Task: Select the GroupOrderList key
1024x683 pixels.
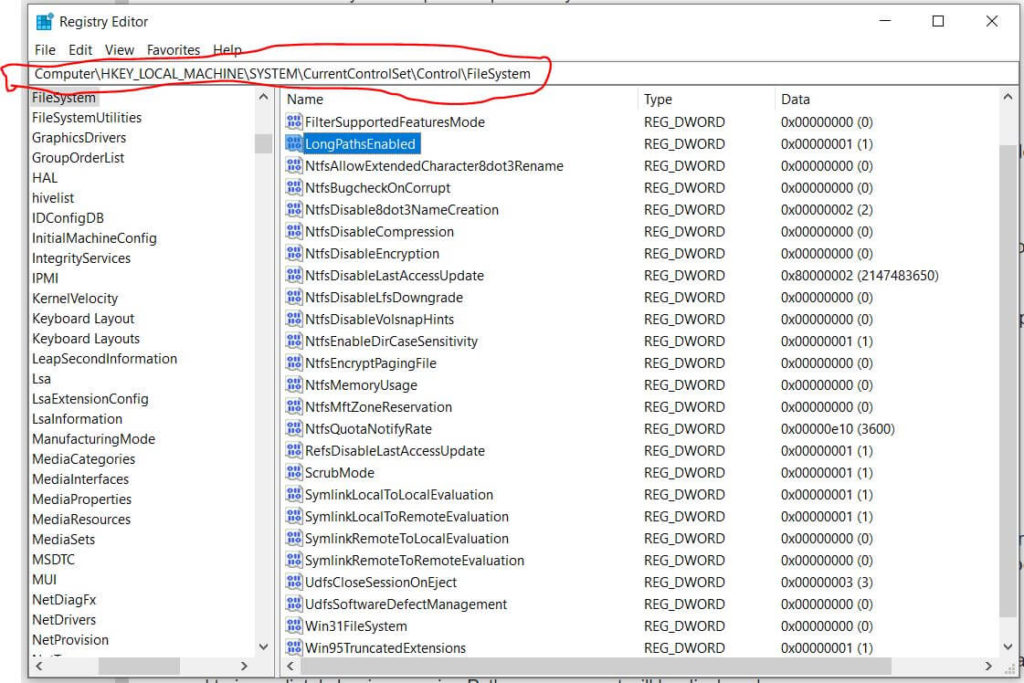Action: pos(78,157)
